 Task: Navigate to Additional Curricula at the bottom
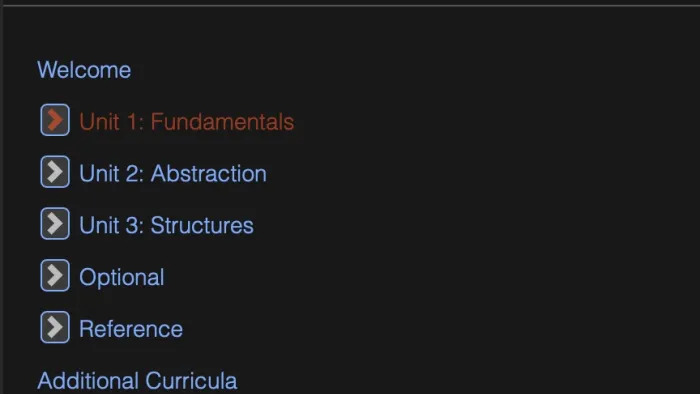137,381
